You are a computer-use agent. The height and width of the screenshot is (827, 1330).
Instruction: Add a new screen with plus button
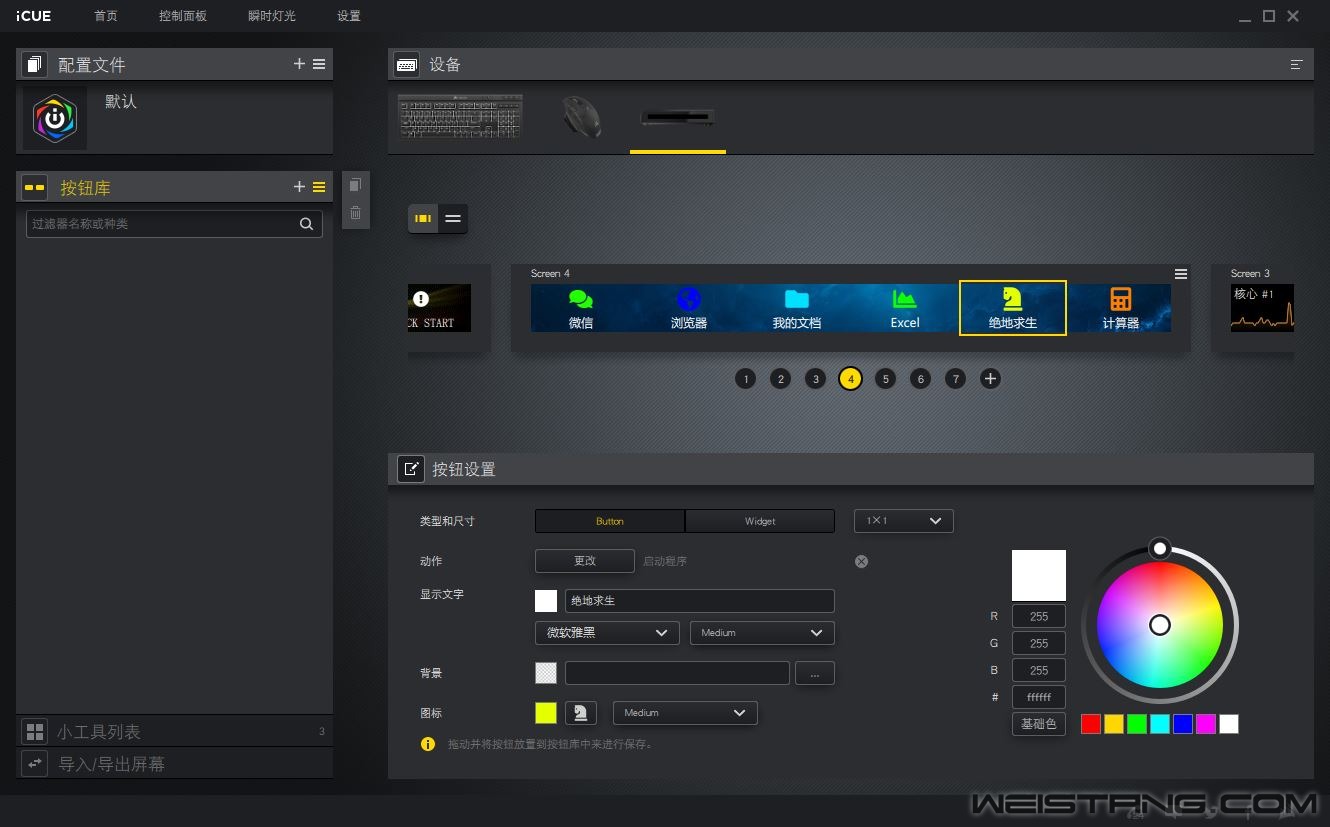990,378
